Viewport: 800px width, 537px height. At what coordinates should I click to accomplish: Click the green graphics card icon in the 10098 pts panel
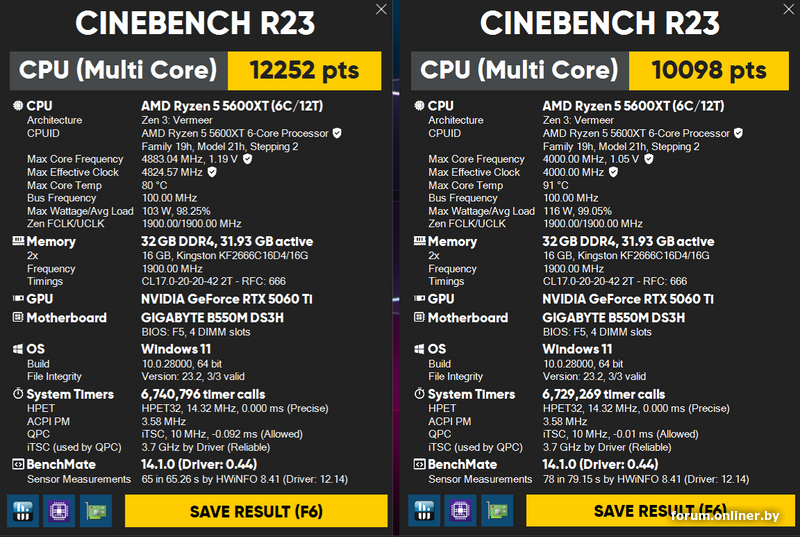(x=497, y=510)
